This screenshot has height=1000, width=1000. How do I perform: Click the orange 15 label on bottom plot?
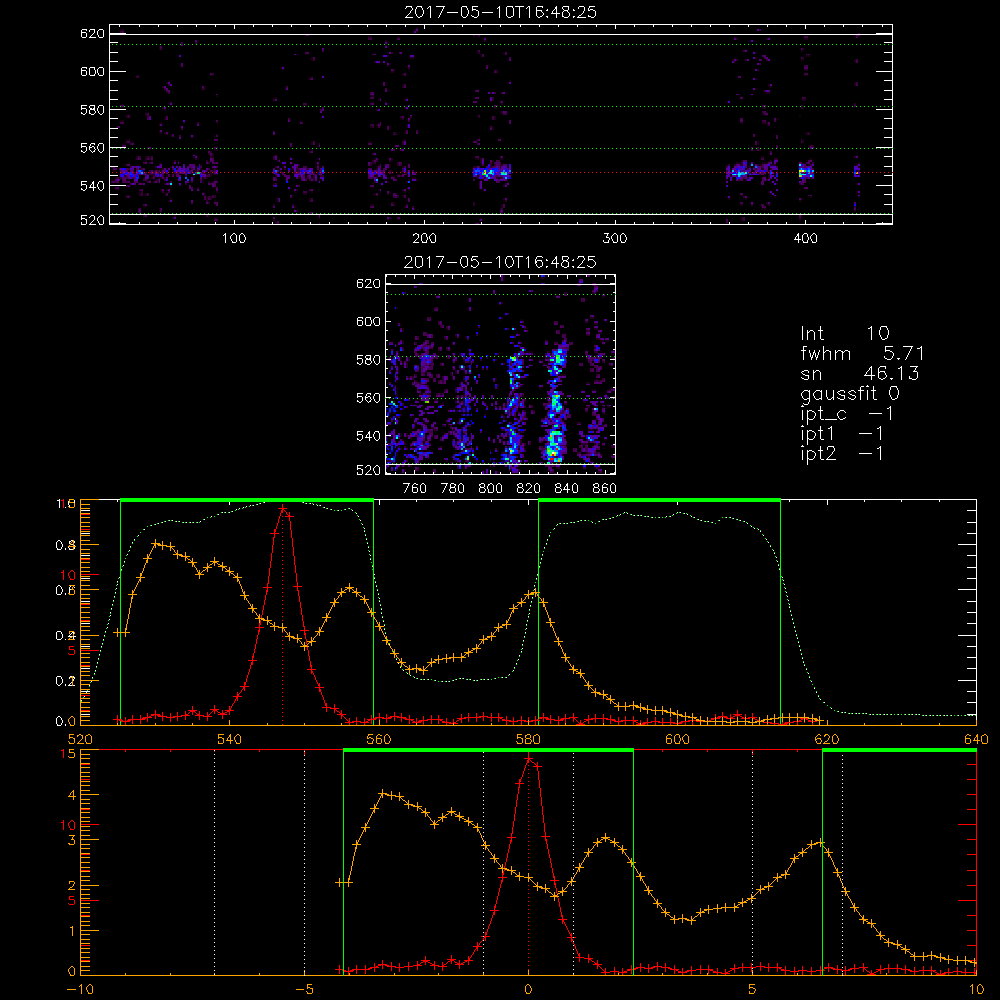coord(69,754)
